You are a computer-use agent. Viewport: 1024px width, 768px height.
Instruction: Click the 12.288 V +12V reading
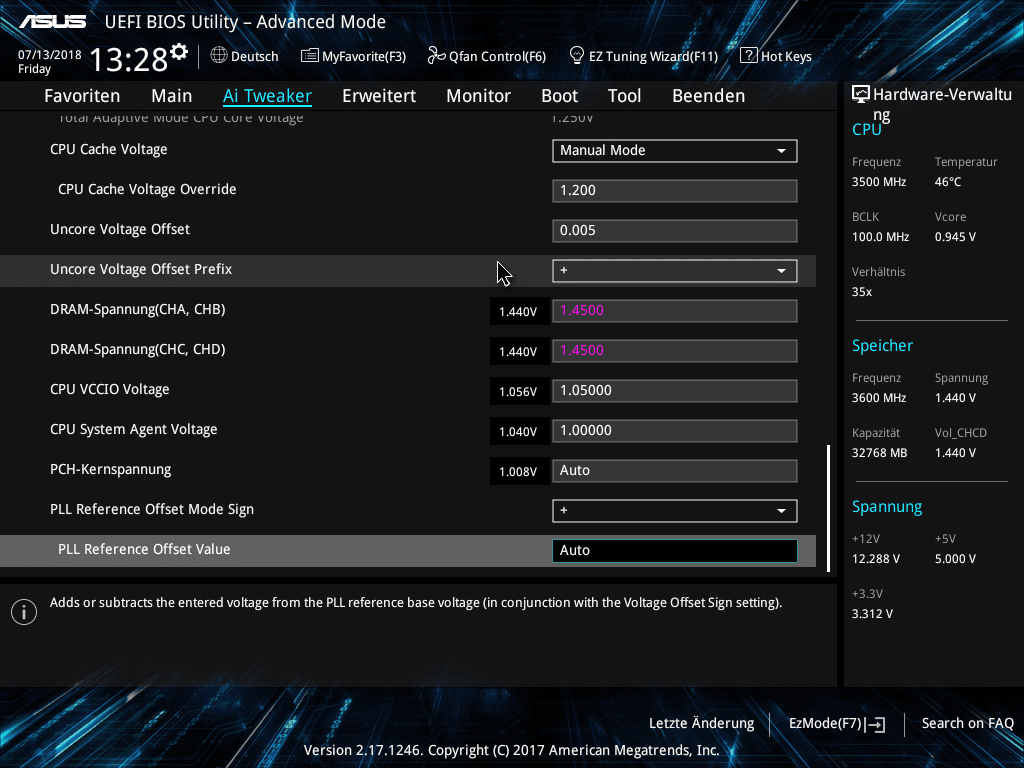pos(876,559)
